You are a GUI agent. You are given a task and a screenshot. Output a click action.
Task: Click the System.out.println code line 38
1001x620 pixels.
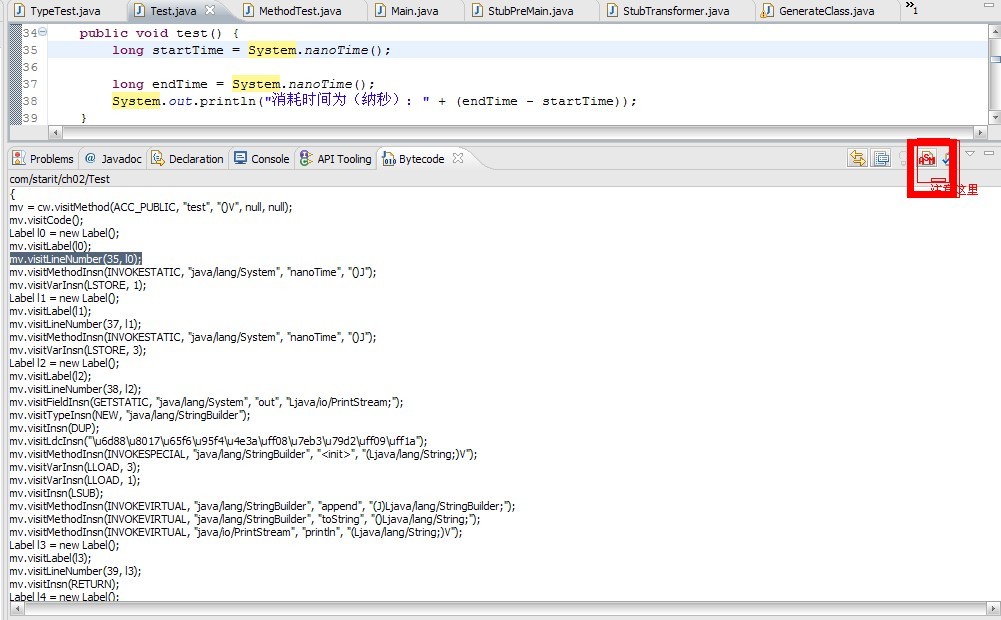pos(374,100)
